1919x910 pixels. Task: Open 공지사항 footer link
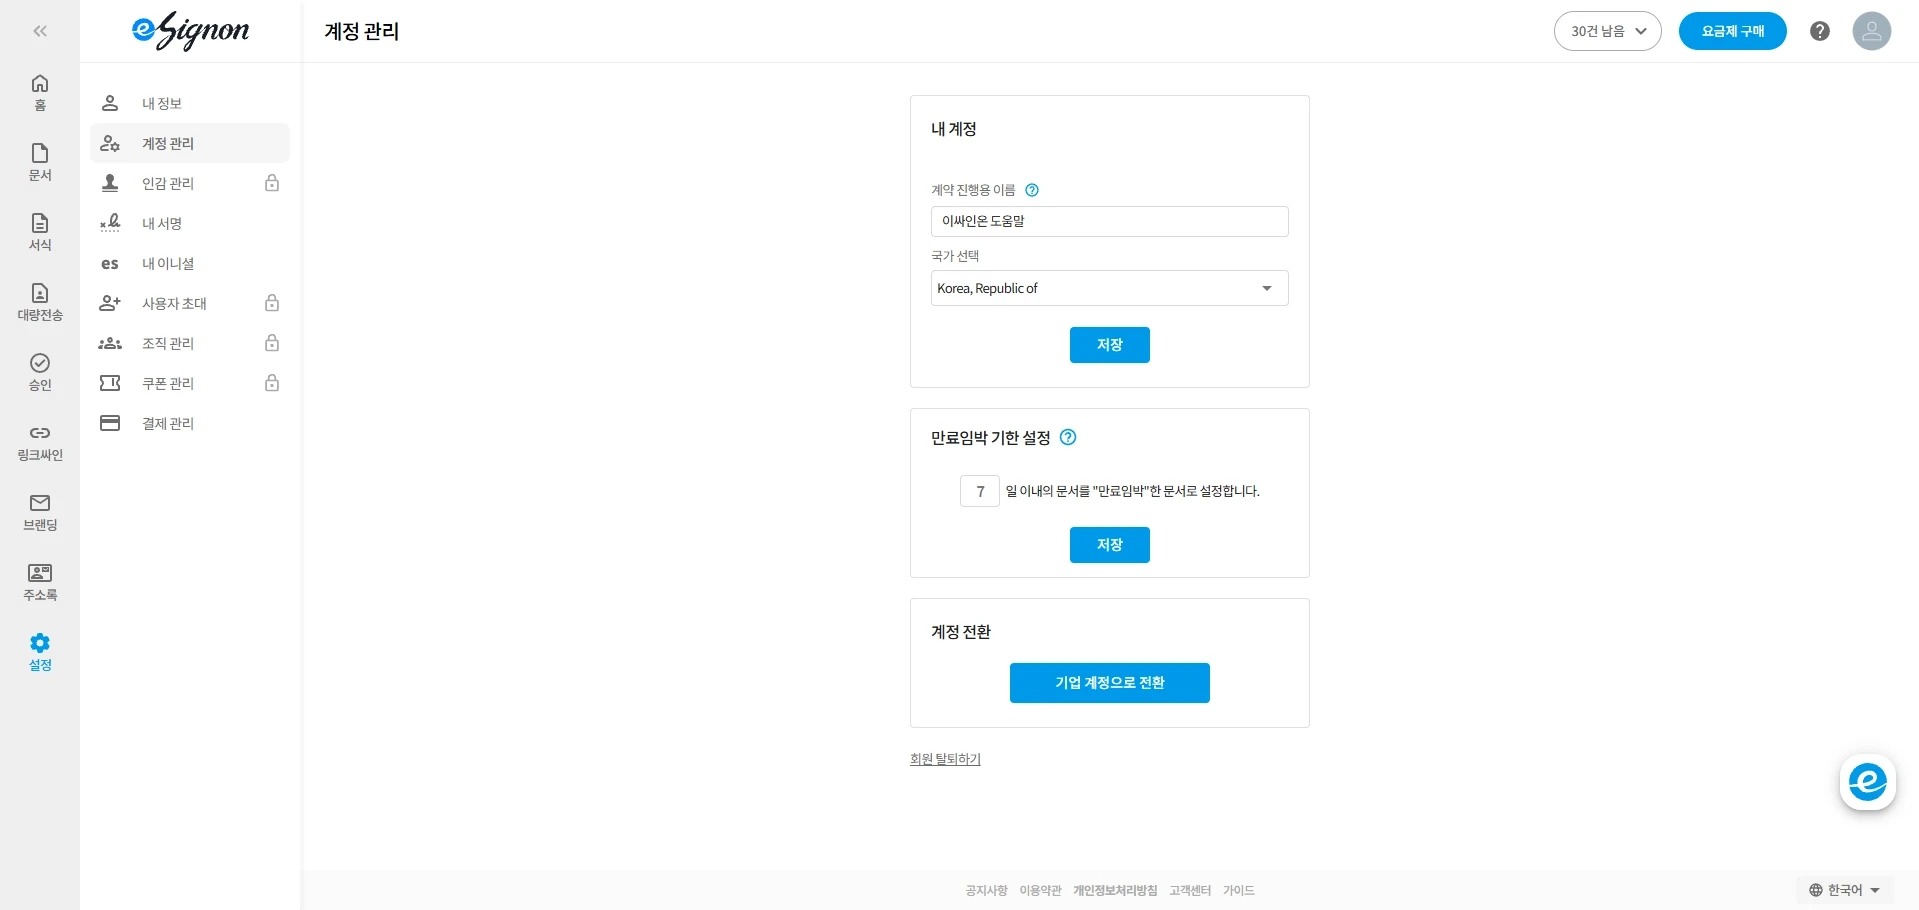click(x=986, y=890)
